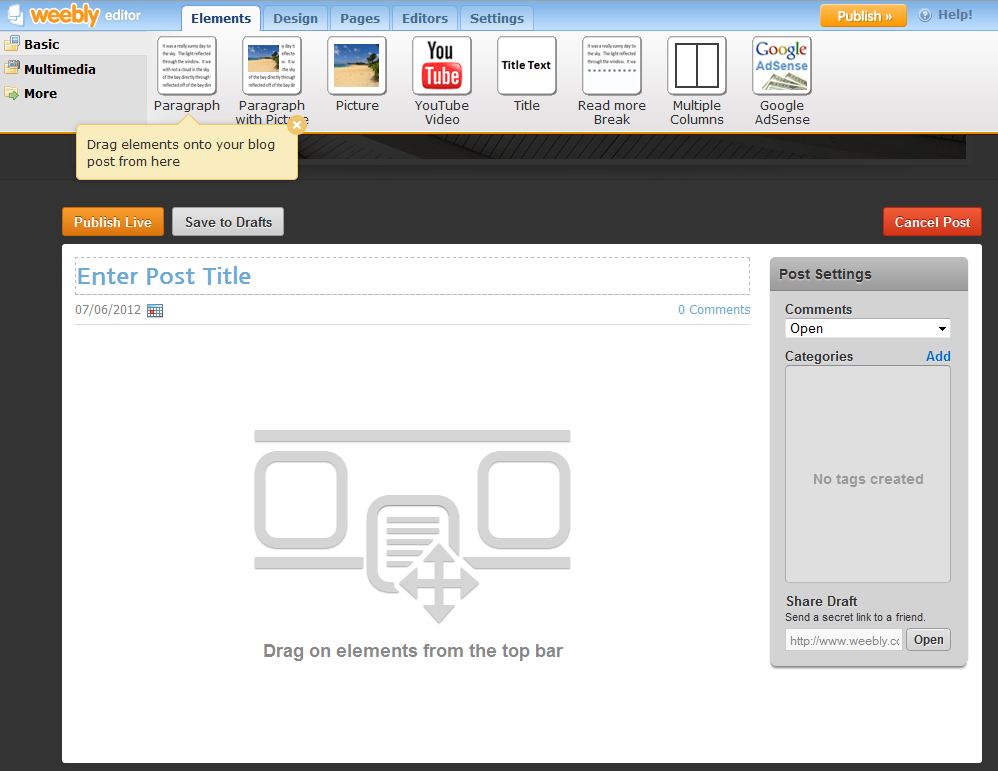The image size is (998, 771).
Task: Close the drag elements tooltip
Action: coord(296,125)
